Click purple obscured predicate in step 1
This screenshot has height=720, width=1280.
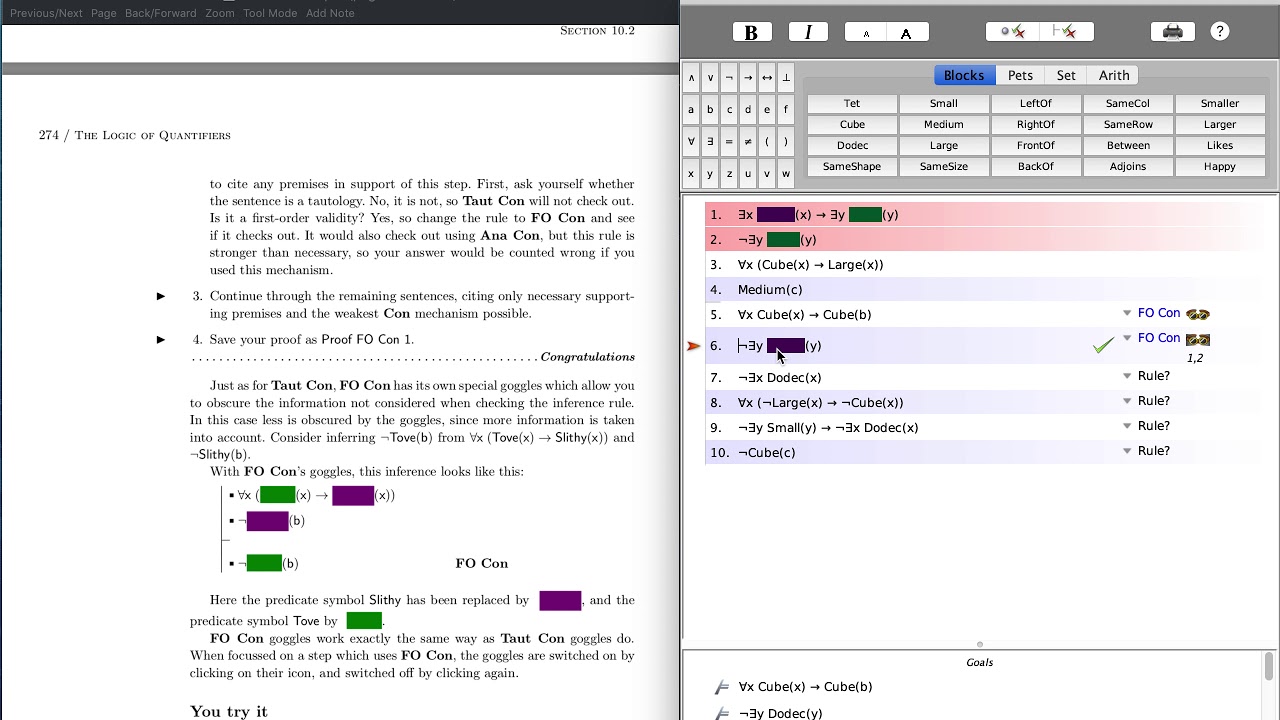(x=776, y=215)
